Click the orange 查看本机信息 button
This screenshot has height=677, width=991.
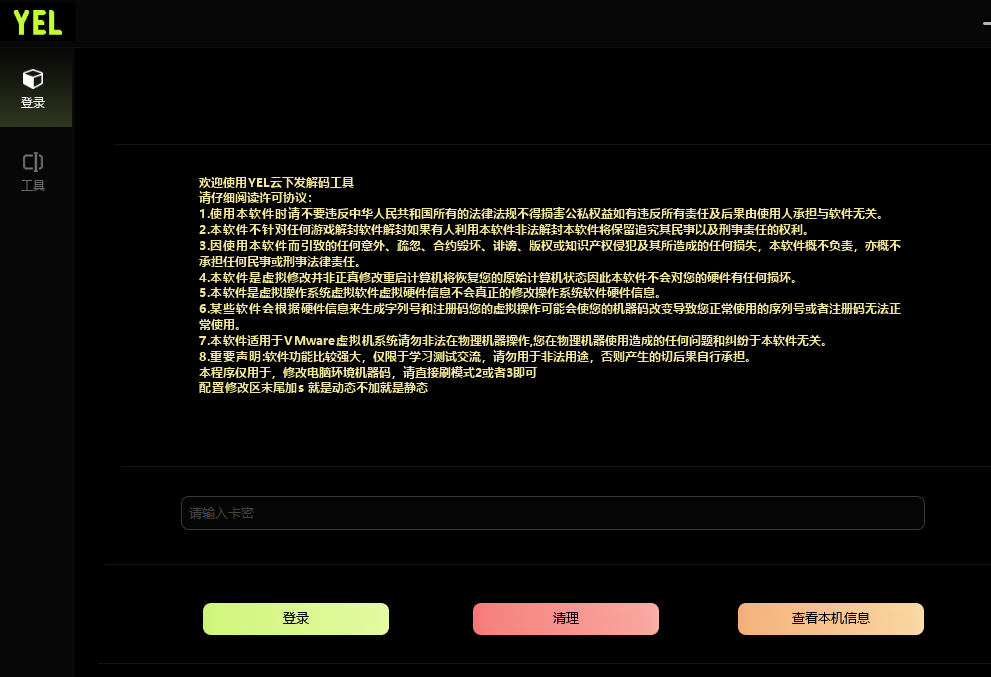(830, 619)
